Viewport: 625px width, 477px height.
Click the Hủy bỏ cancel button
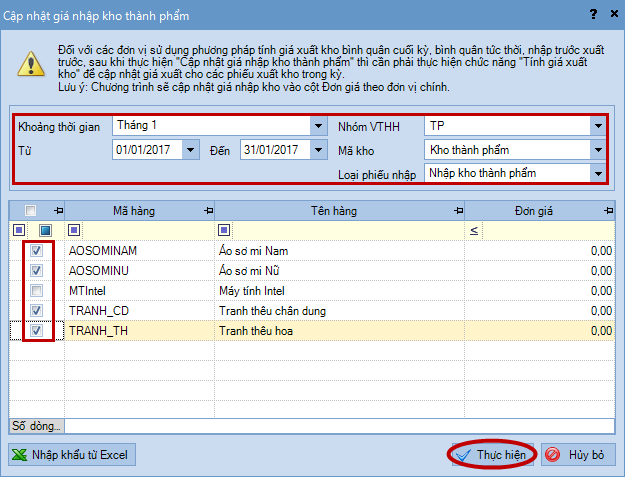tap(578, 454)
